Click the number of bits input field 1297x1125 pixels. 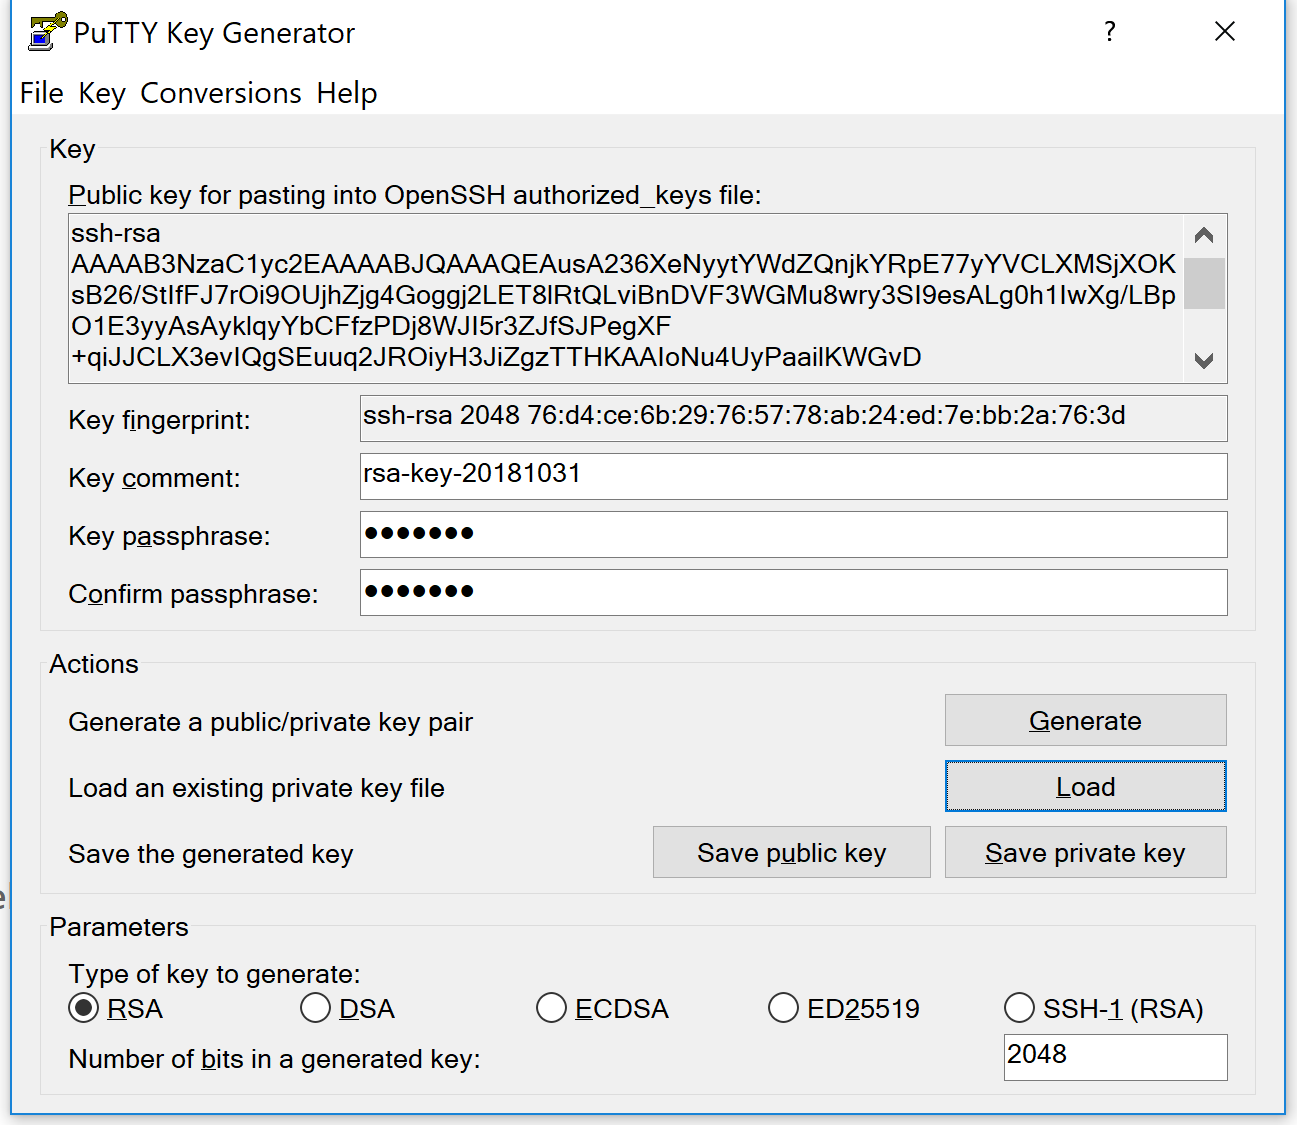click(1115, 1057)
